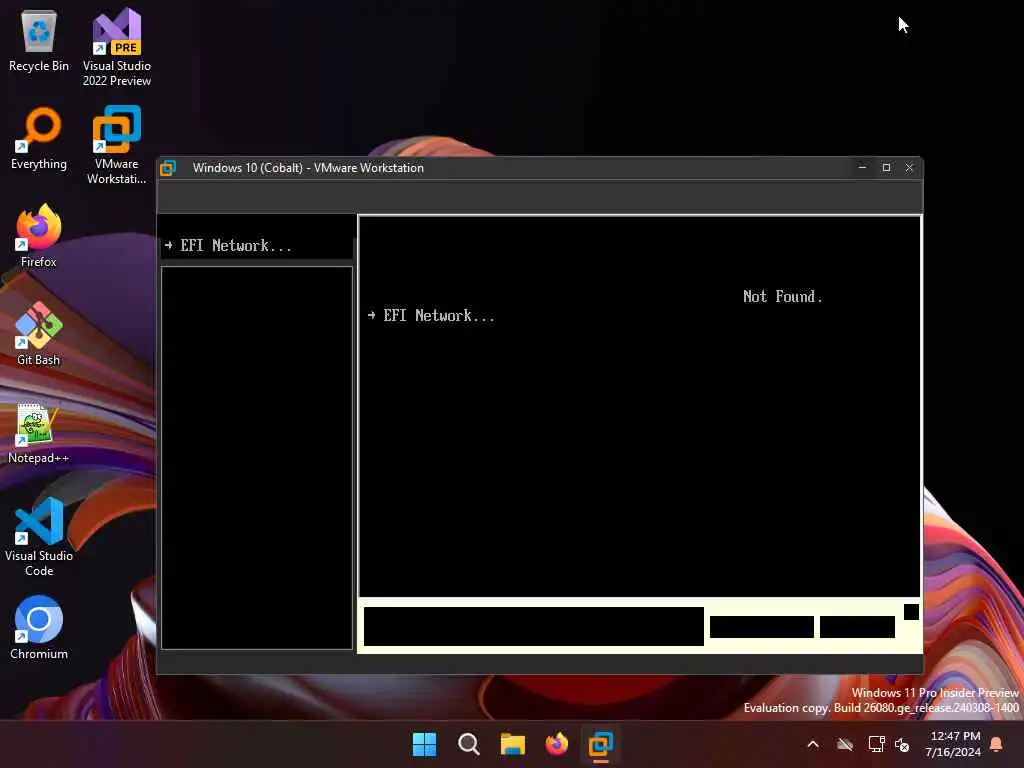Launch Chromium from the desktop

pyautogui.click(x=39, y=628)
